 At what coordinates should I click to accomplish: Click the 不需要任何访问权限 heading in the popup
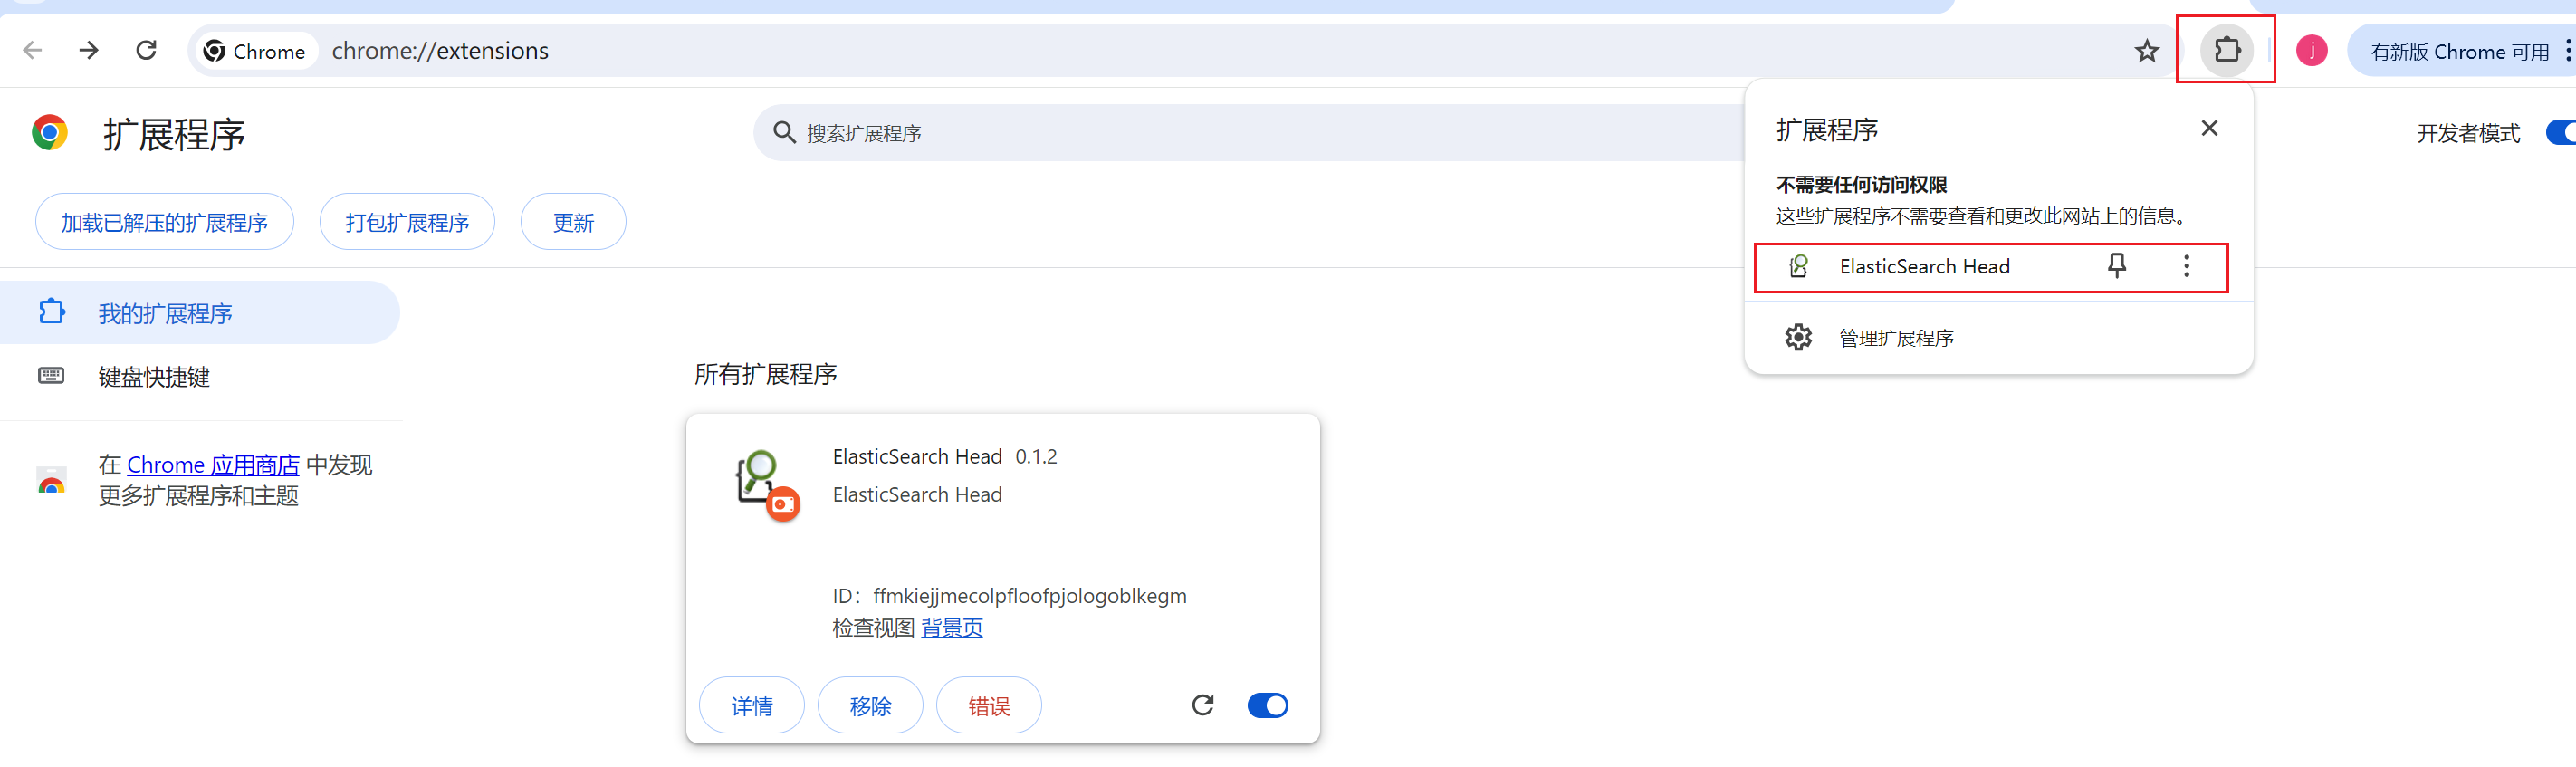click(x=1861, y=185)
